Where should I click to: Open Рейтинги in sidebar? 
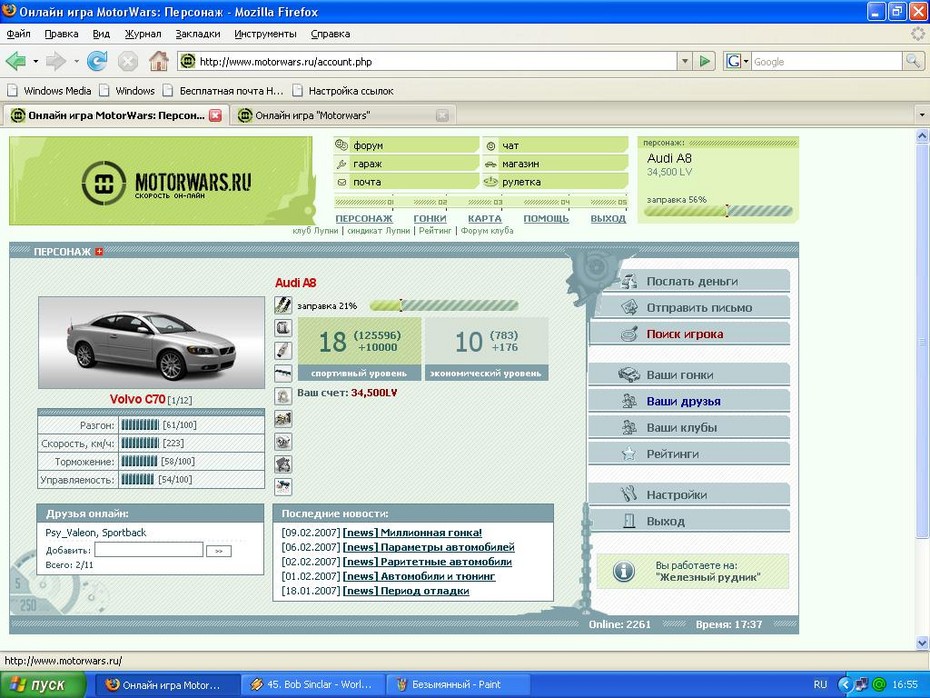click(689, 454)
